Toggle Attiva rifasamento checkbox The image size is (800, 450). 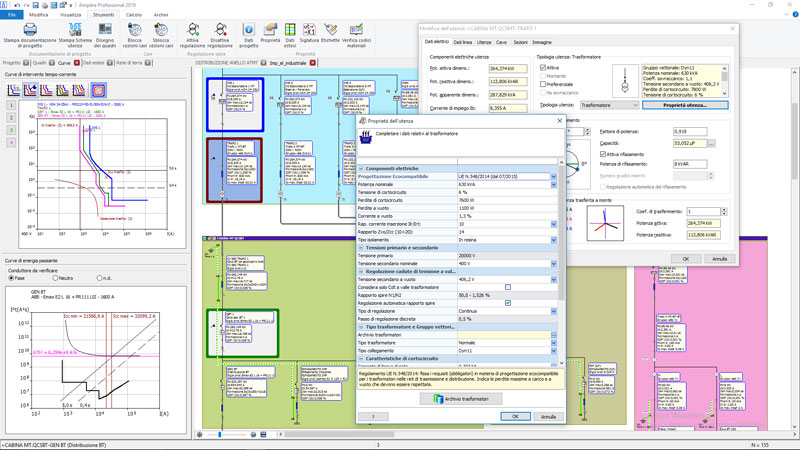[x=603, y=154]
